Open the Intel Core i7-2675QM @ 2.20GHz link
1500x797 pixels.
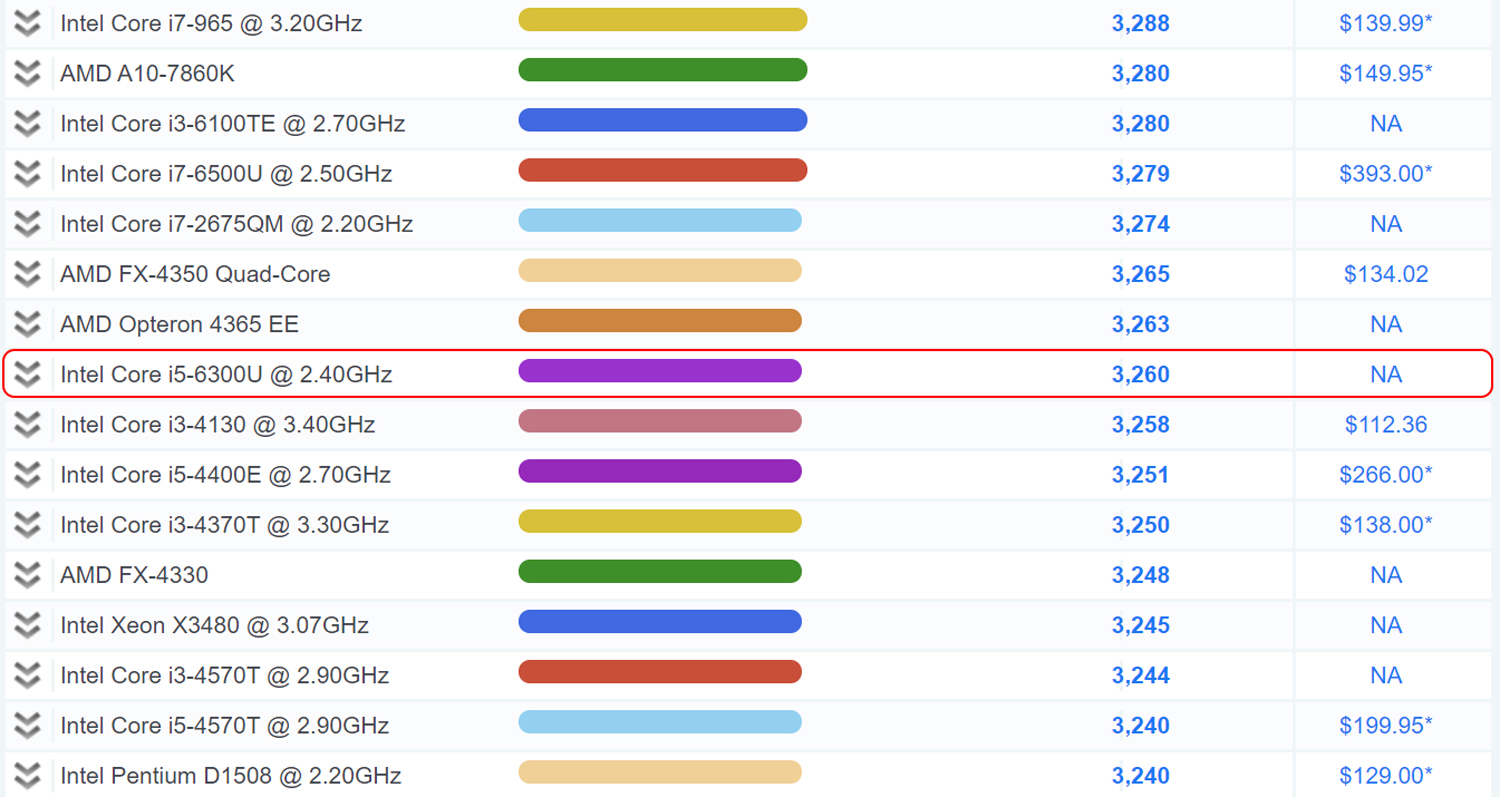236,223
